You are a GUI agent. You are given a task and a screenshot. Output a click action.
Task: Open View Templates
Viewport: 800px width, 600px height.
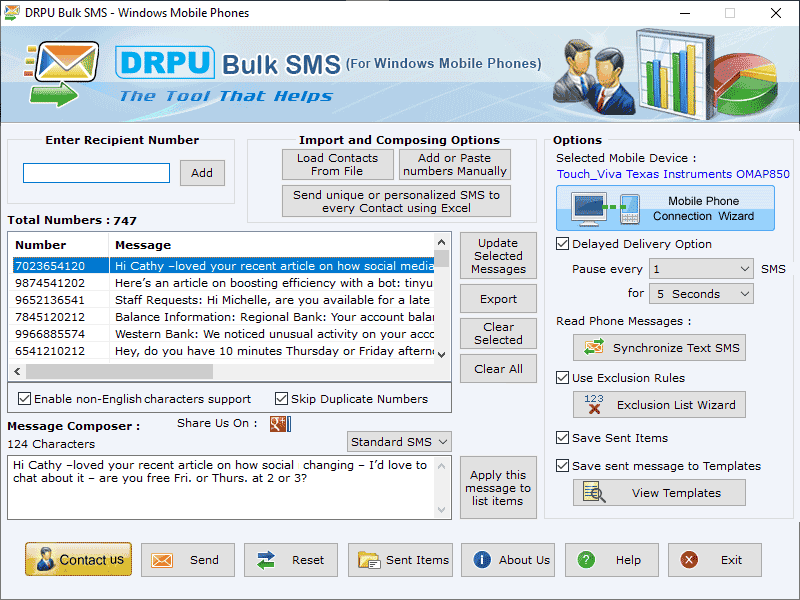pos(659,492)
